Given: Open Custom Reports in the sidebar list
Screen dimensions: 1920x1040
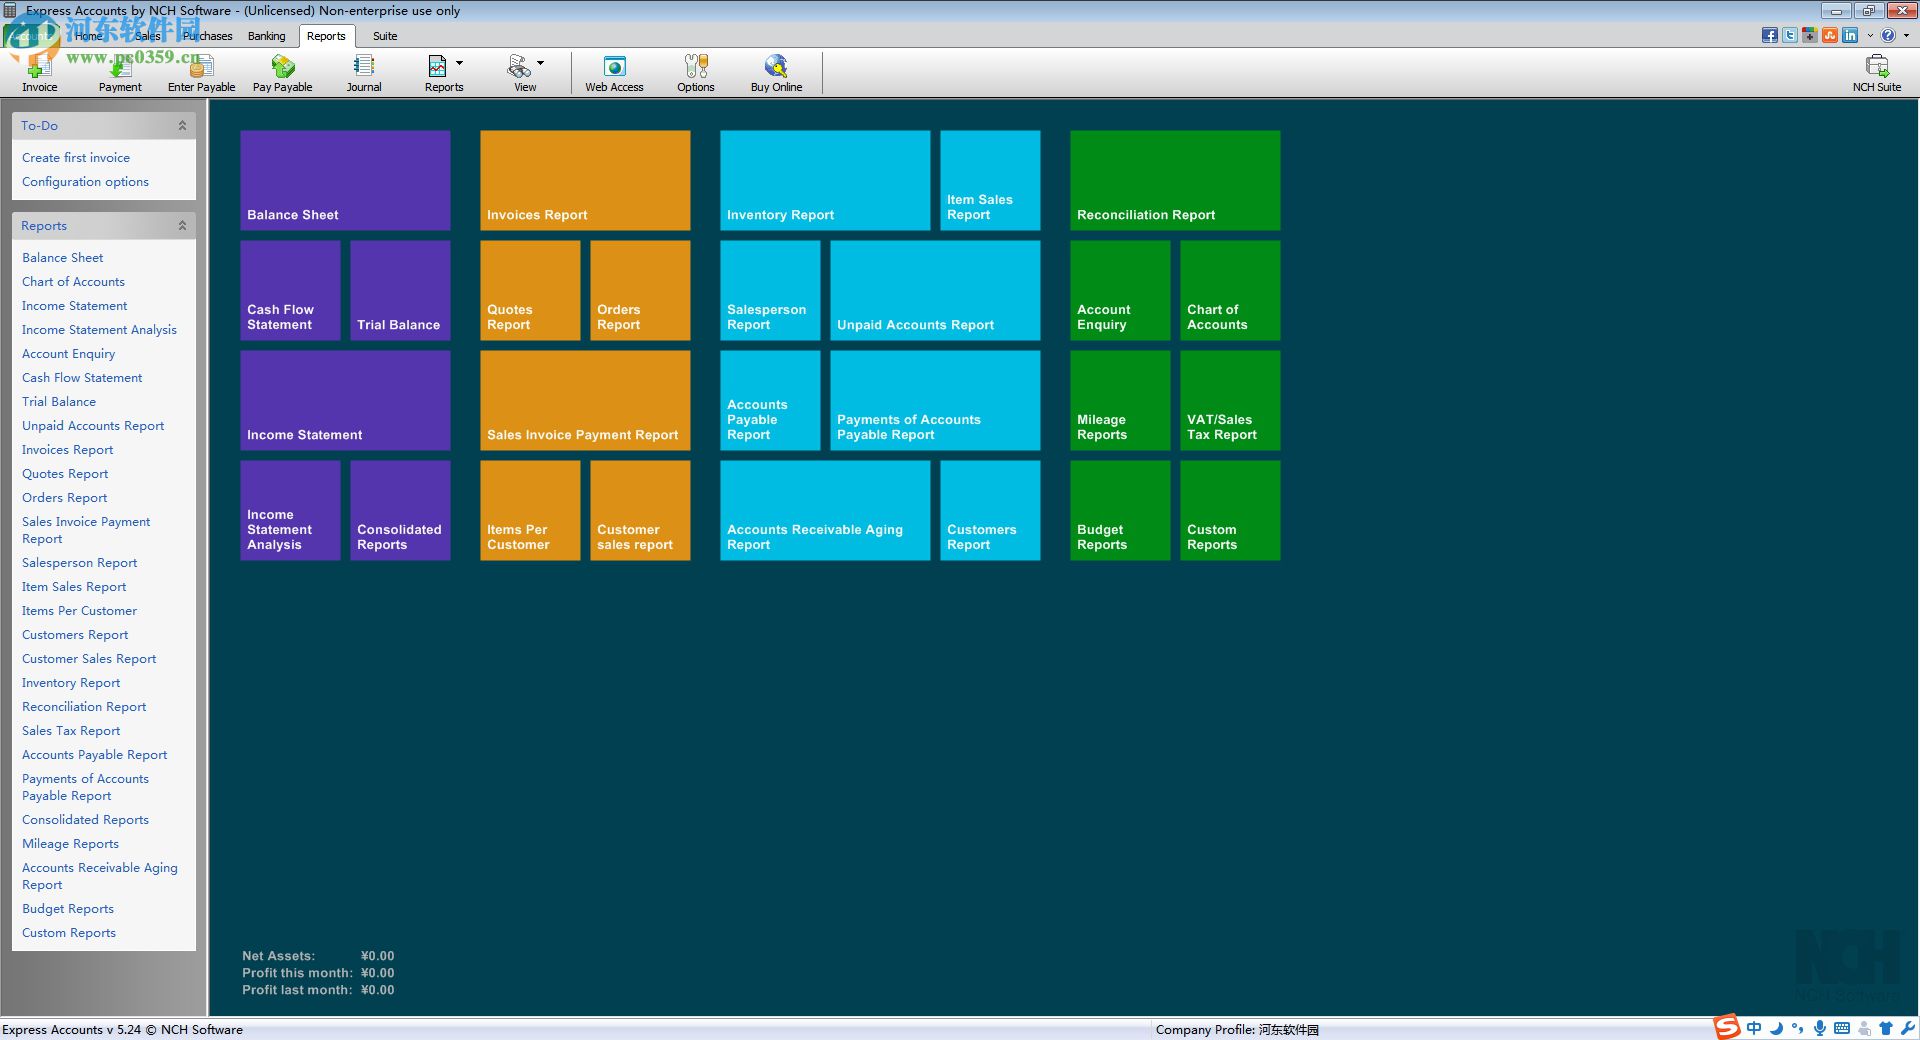Looking at the screenshot, I should [69, 933].
